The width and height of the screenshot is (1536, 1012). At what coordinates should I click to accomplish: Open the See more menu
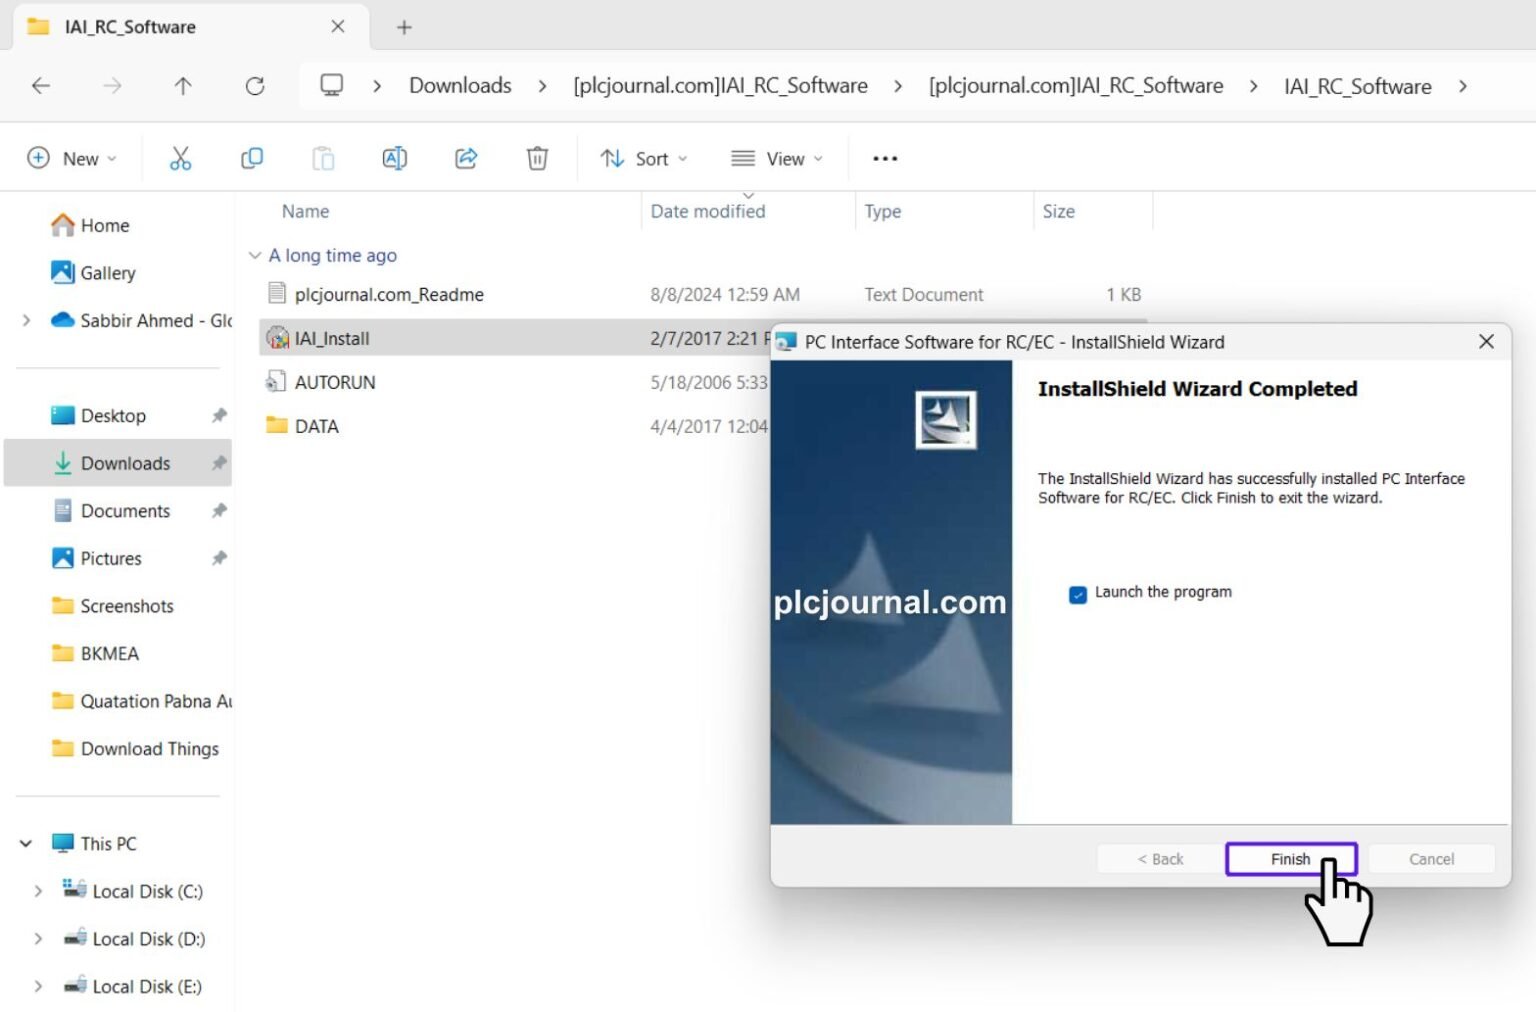884,158
